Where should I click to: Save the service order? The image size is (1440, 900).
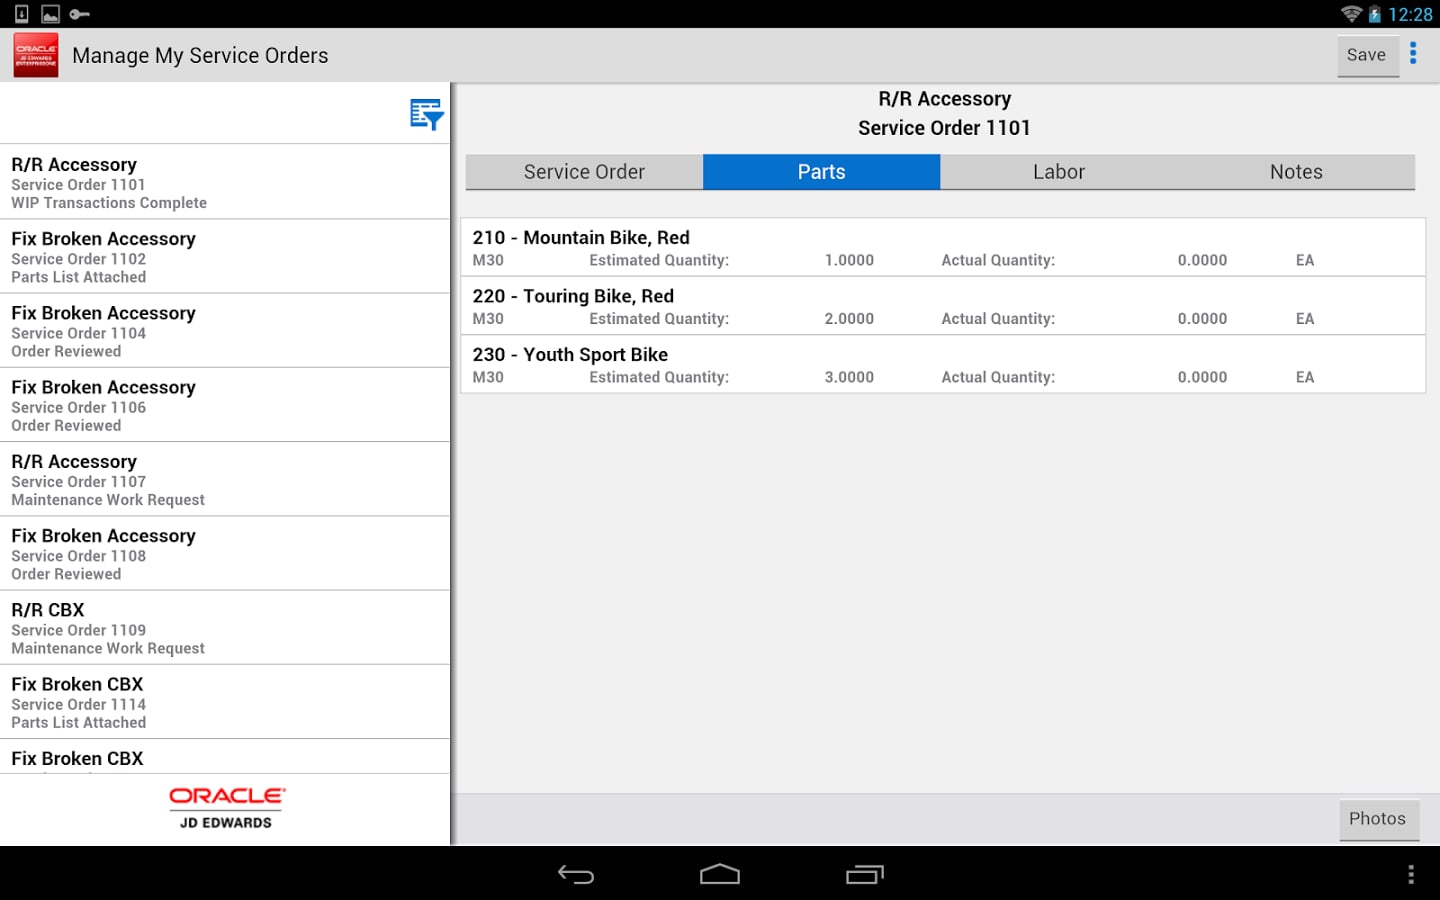(x=1367, y=55)
